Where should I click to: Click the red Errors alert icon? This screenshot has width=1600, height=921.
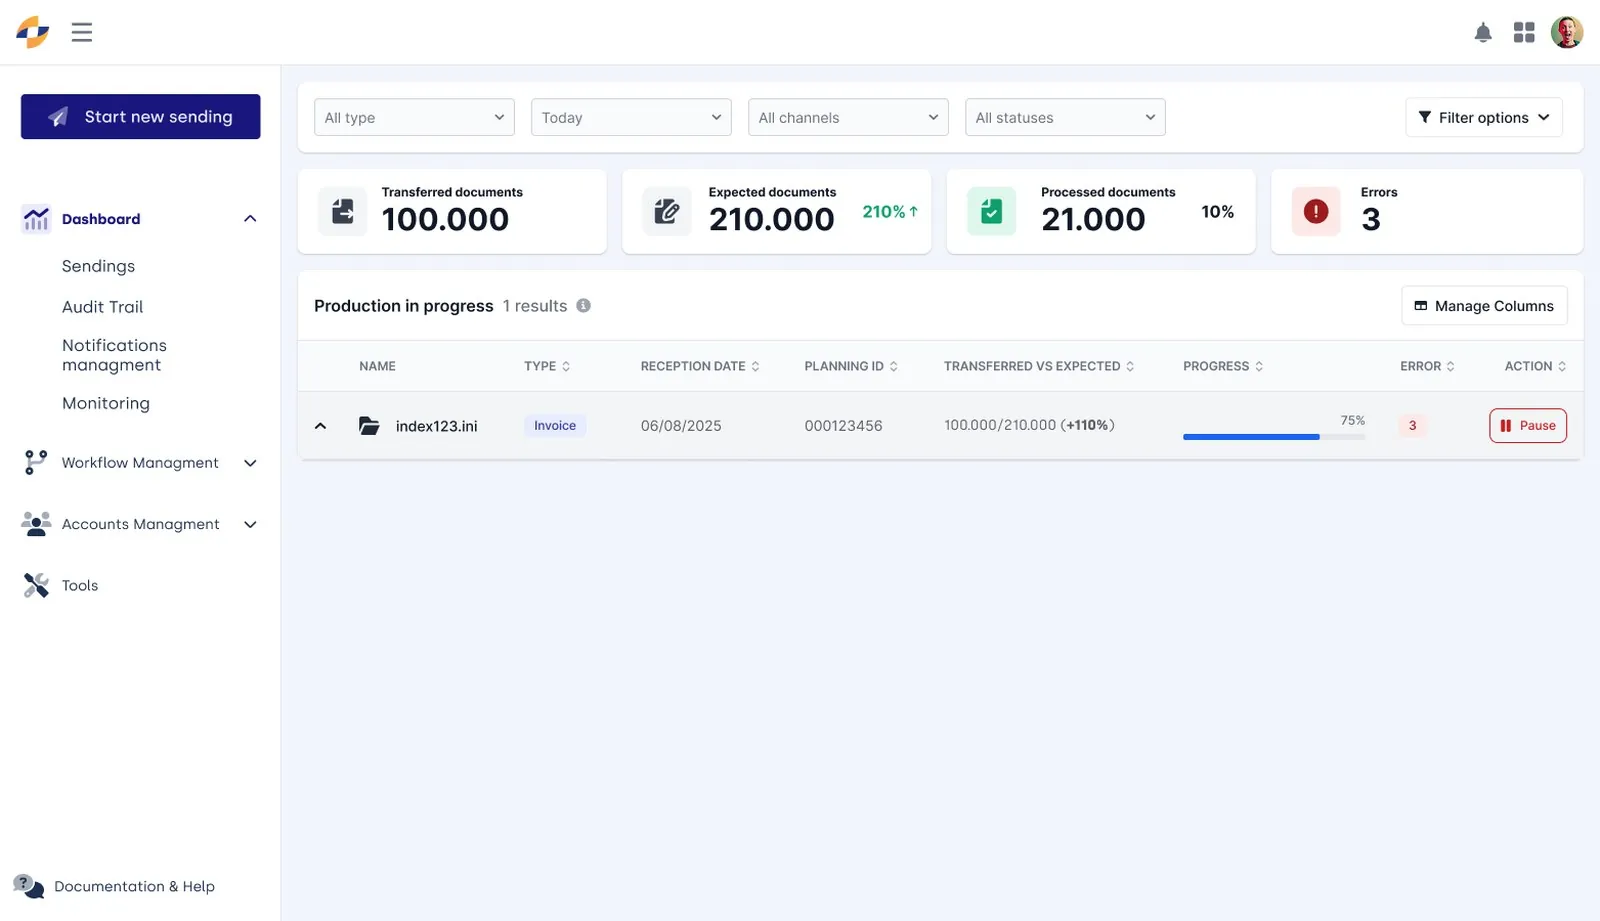1316,211
